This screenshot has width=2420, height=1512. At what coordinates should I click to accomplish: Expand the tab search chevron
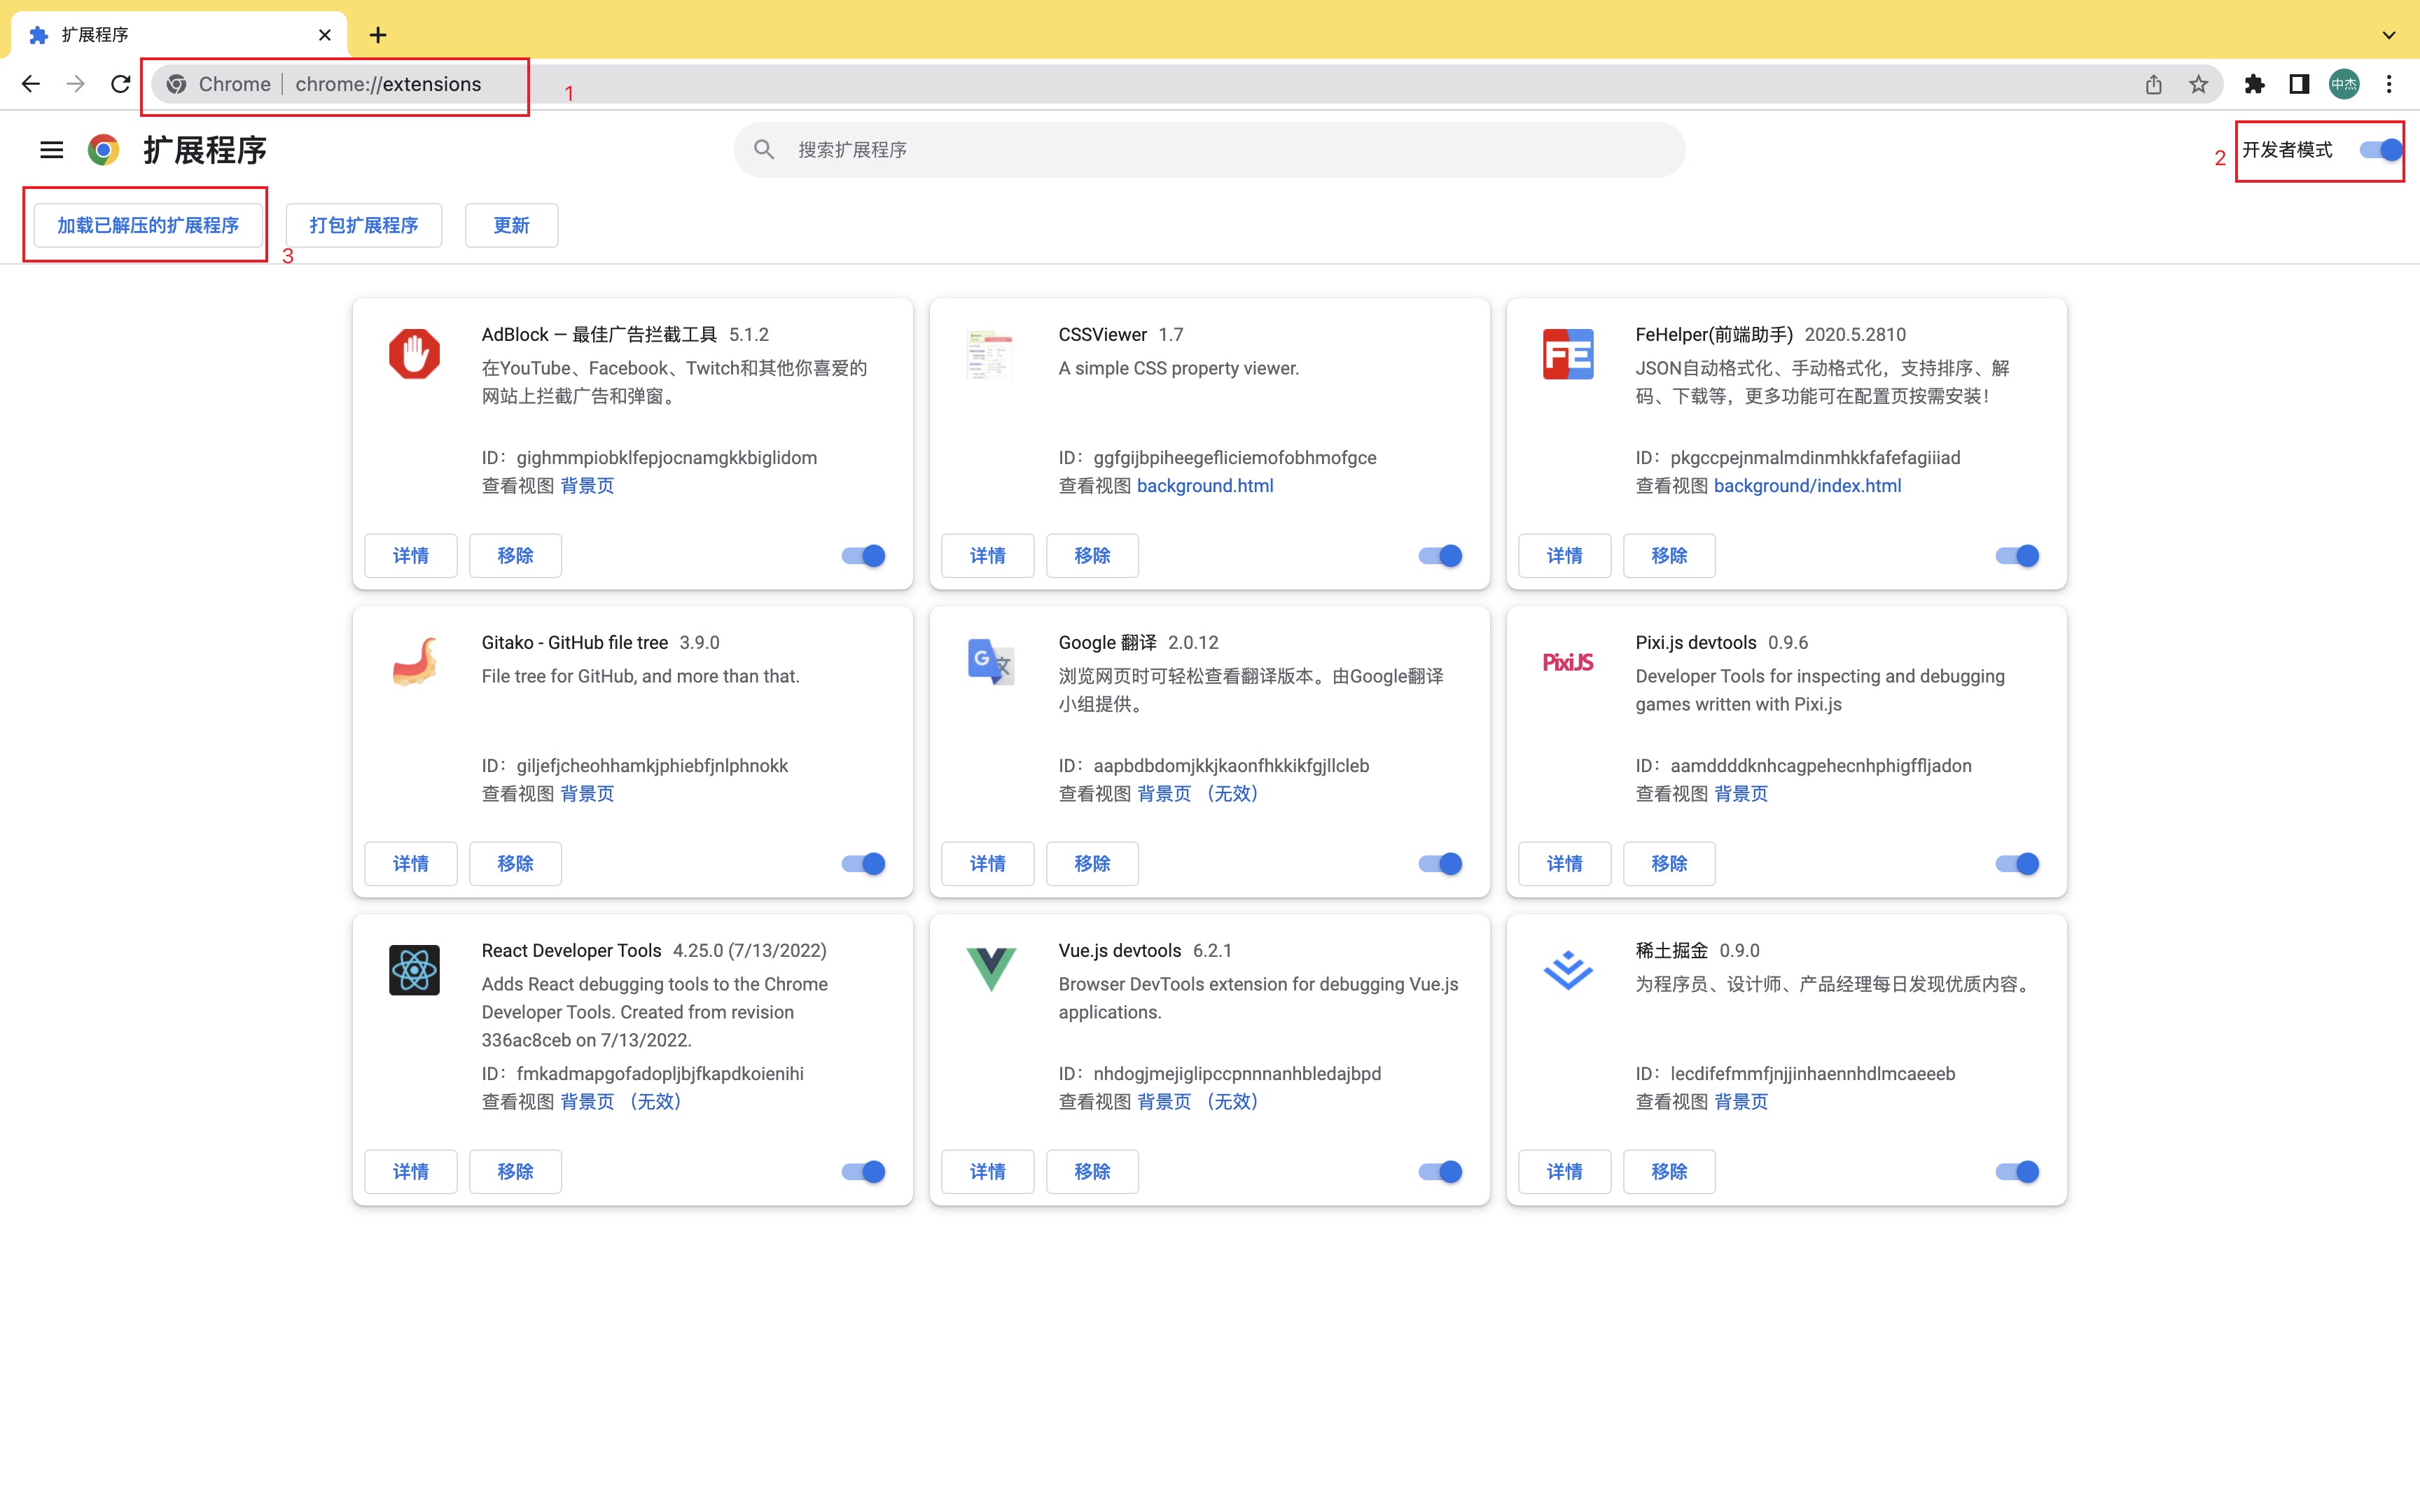(2389, 35)
